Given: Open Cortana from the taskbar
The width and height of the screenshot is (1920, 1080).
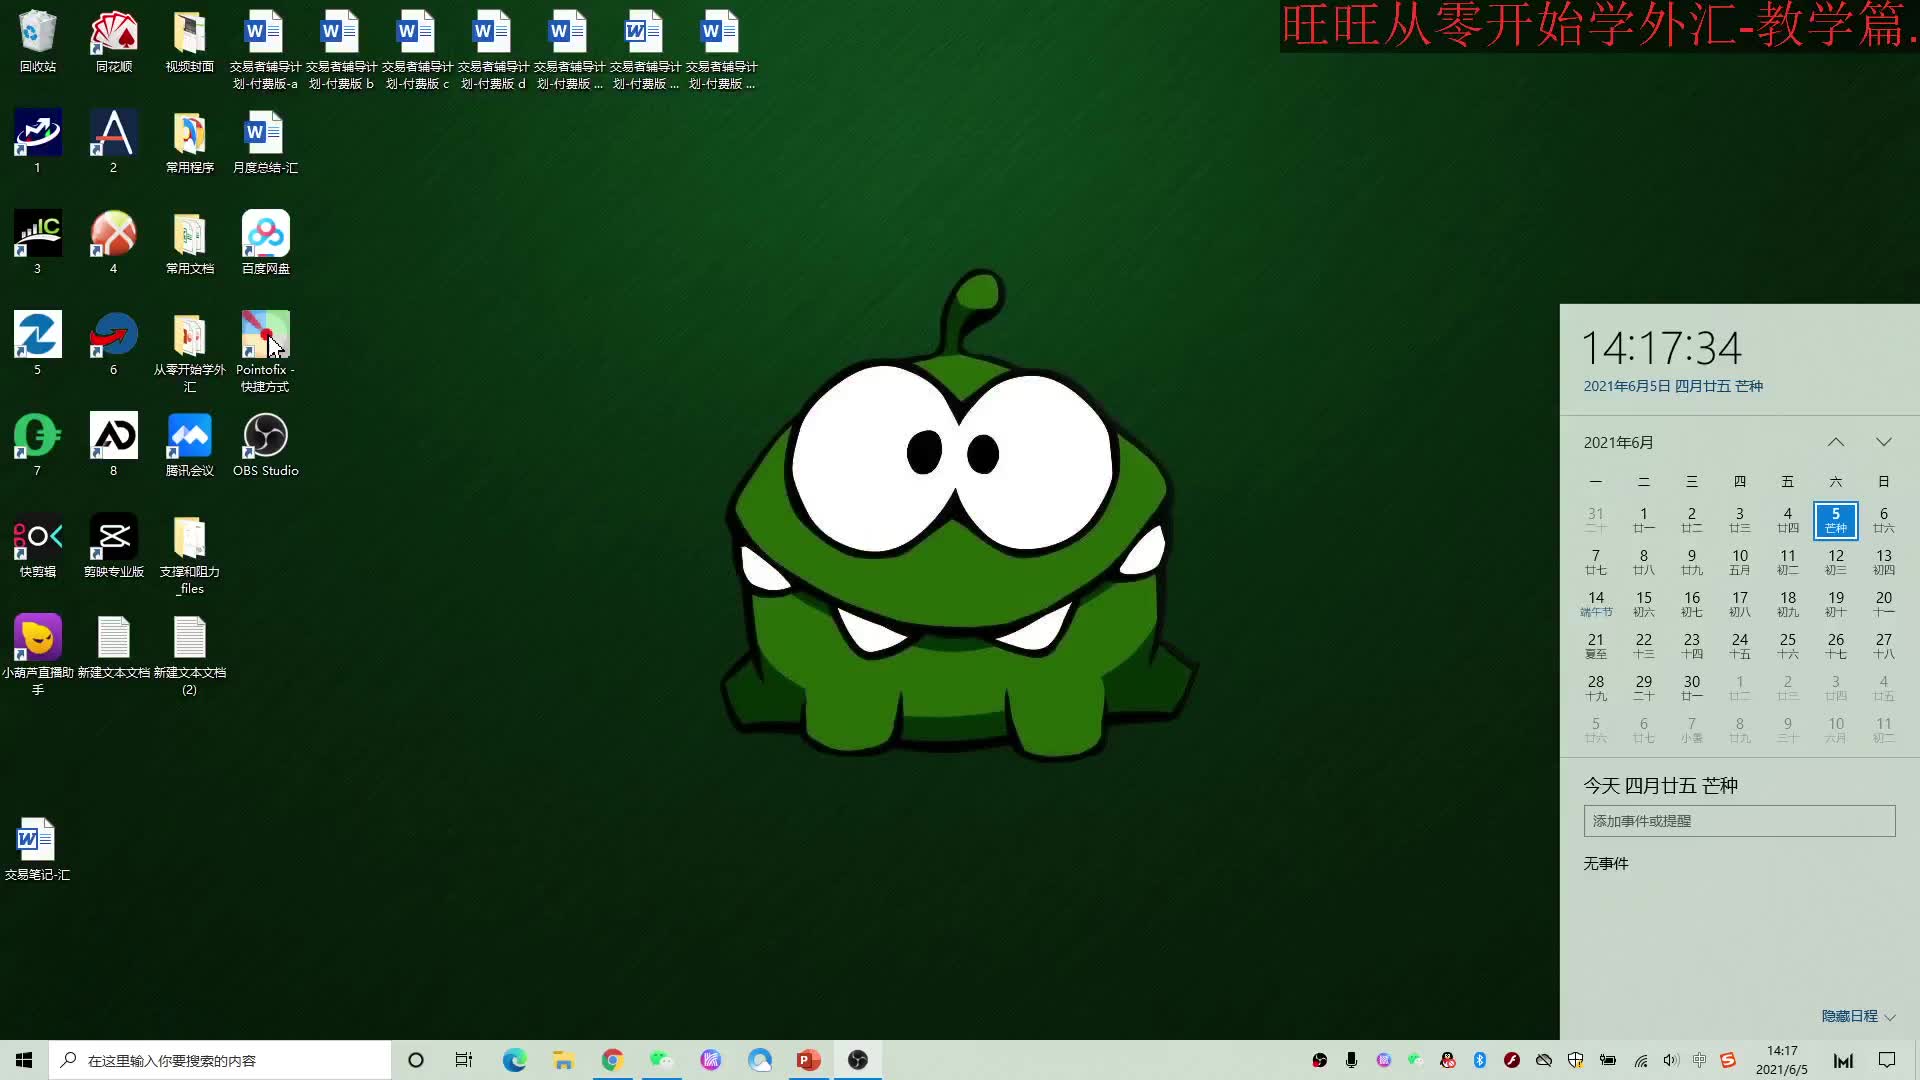Looking at the screenshot, I should tap(416, 1060).
